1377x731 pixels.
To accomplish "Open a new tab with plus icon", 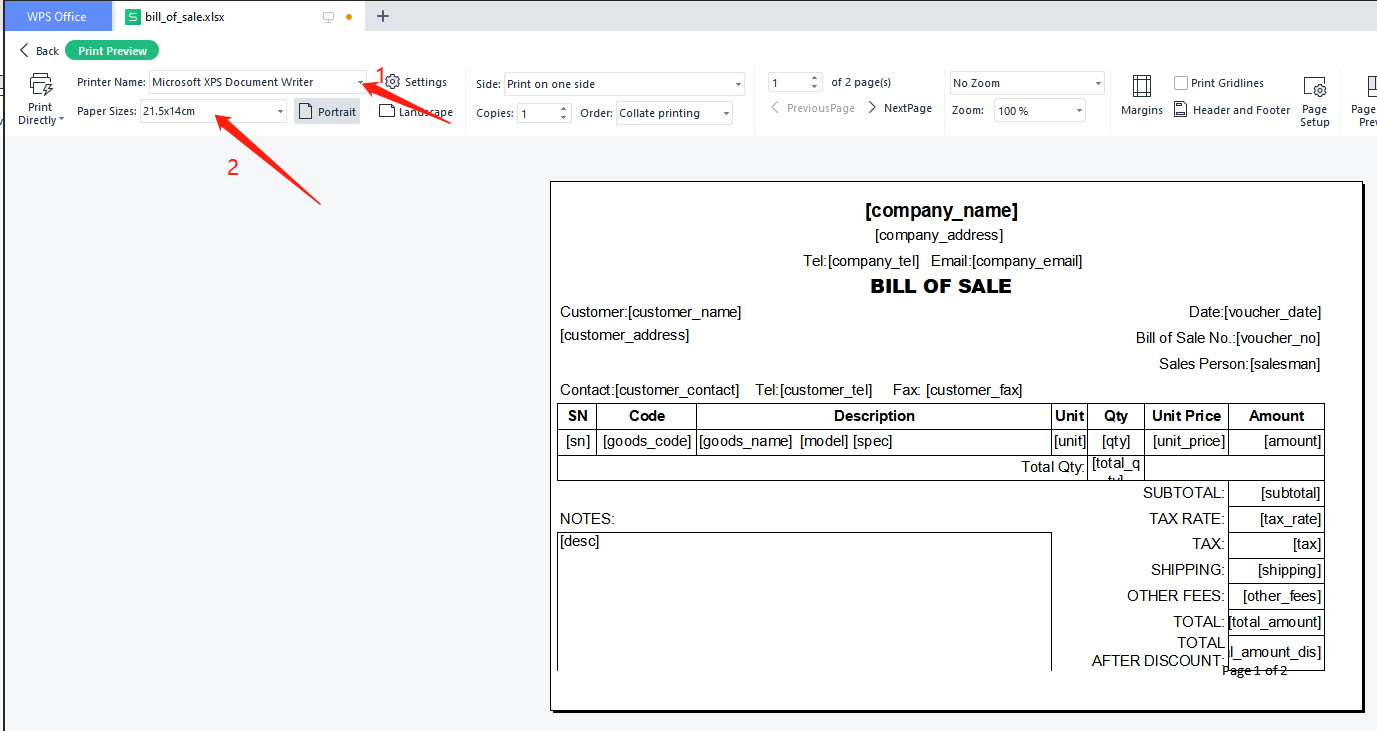I will click(x=383, y=16).
